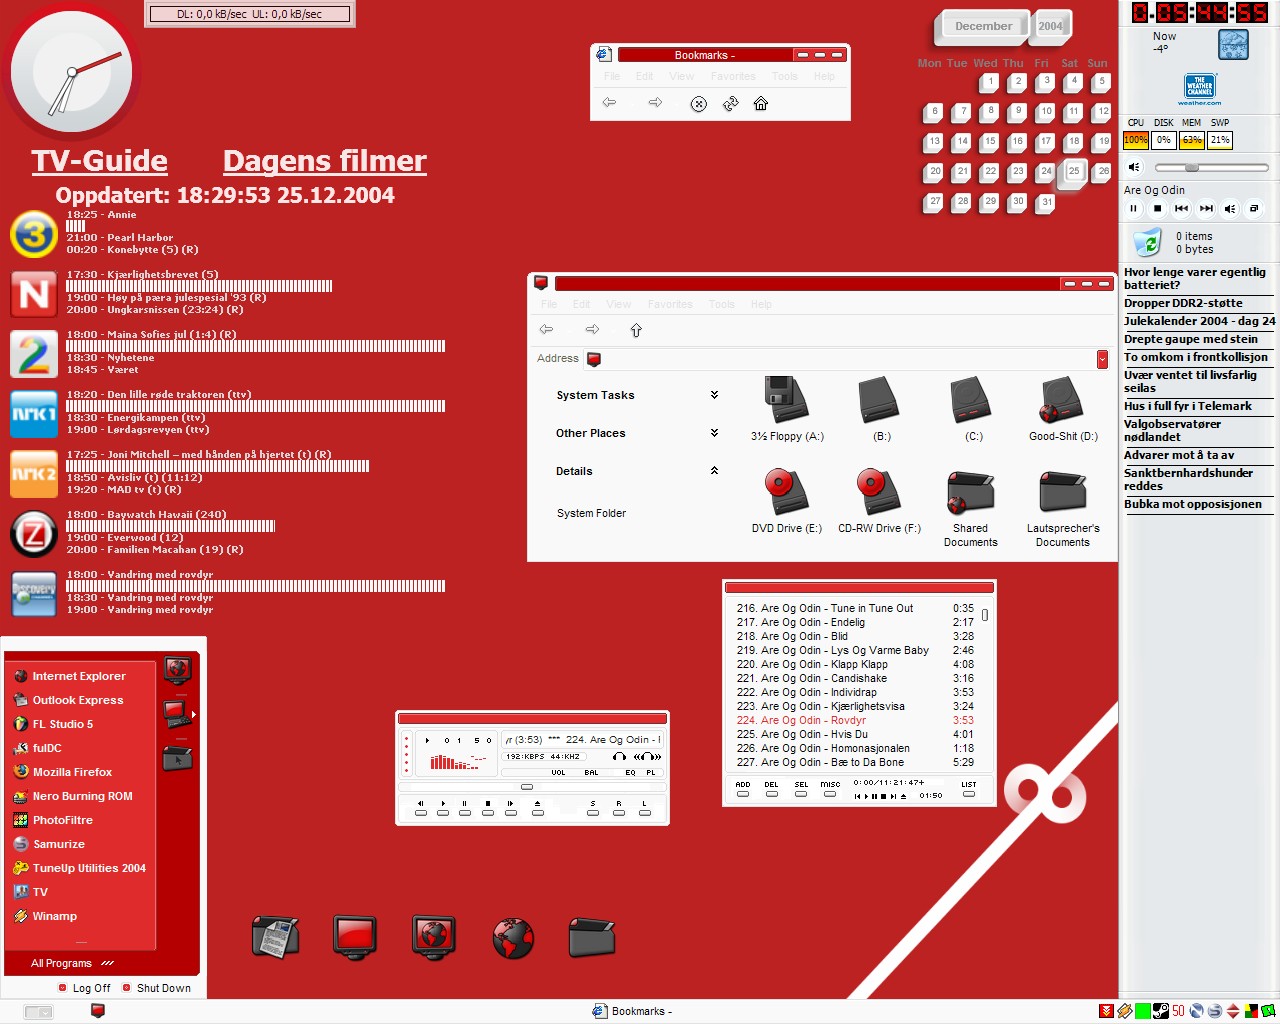The image size is (1280, 1024).
Task: Open Help menu in Explorer window
Action: click(761, 304)
